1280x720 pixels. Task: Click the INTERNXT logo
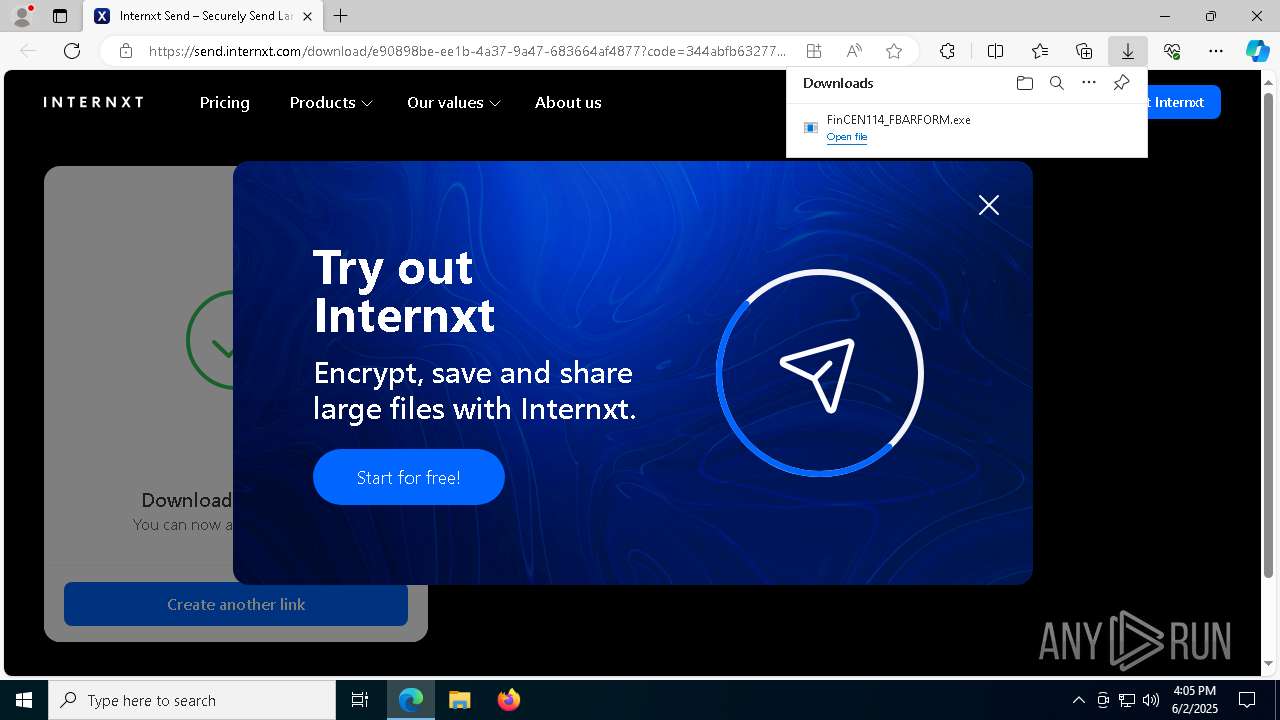click(x=94, y=102)
